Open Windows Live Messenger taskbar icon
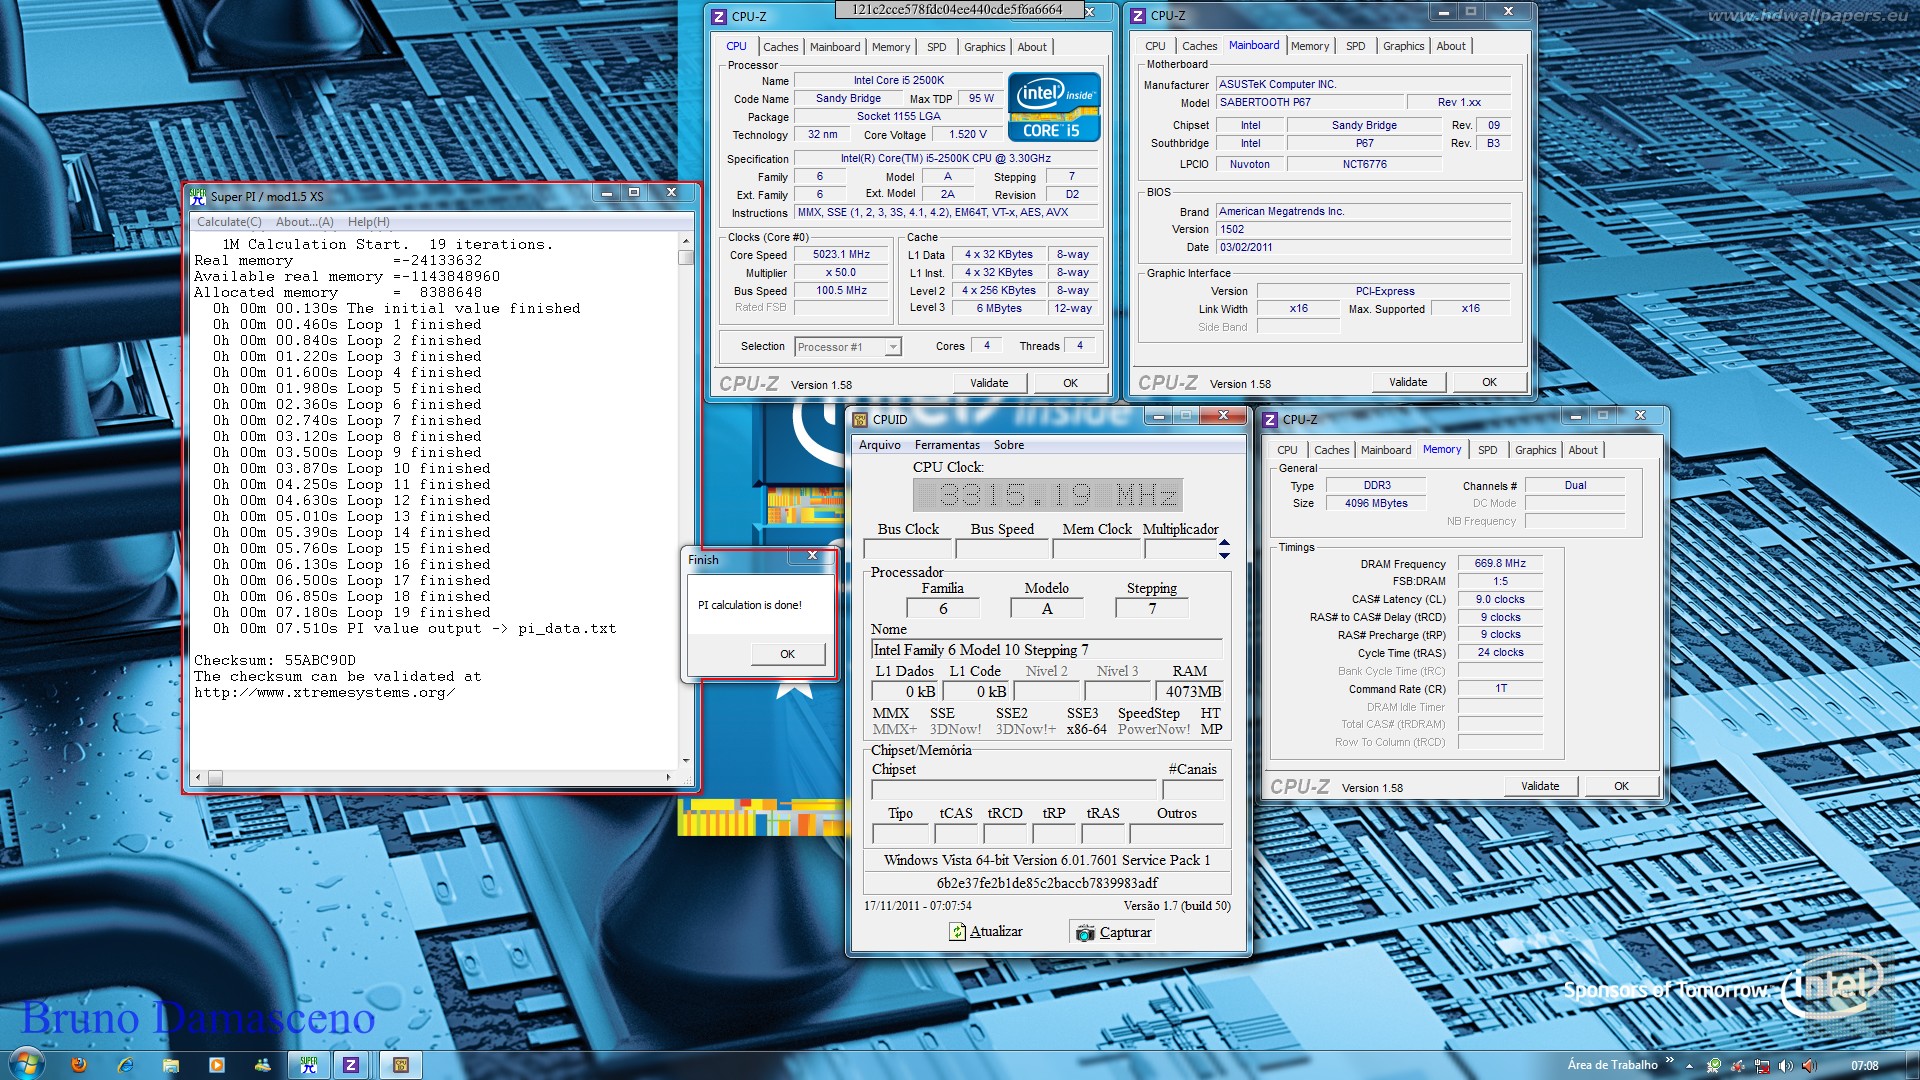Image resolution: width=1920 pixels, height=1080 pixels. click(263, 1065)
